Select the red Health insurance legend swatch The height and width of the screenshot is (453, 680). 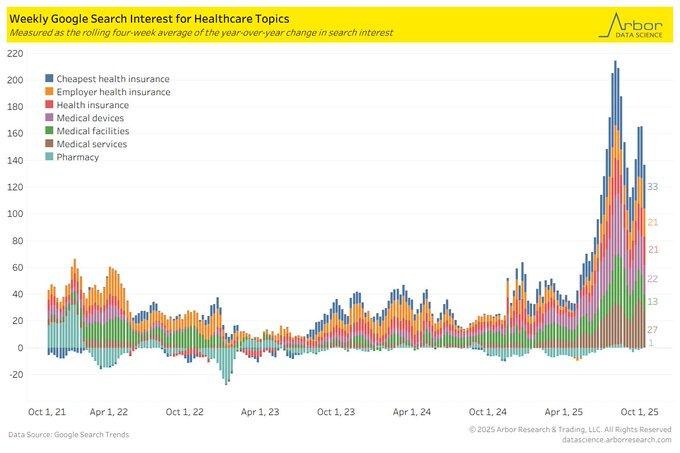point(49,105)
